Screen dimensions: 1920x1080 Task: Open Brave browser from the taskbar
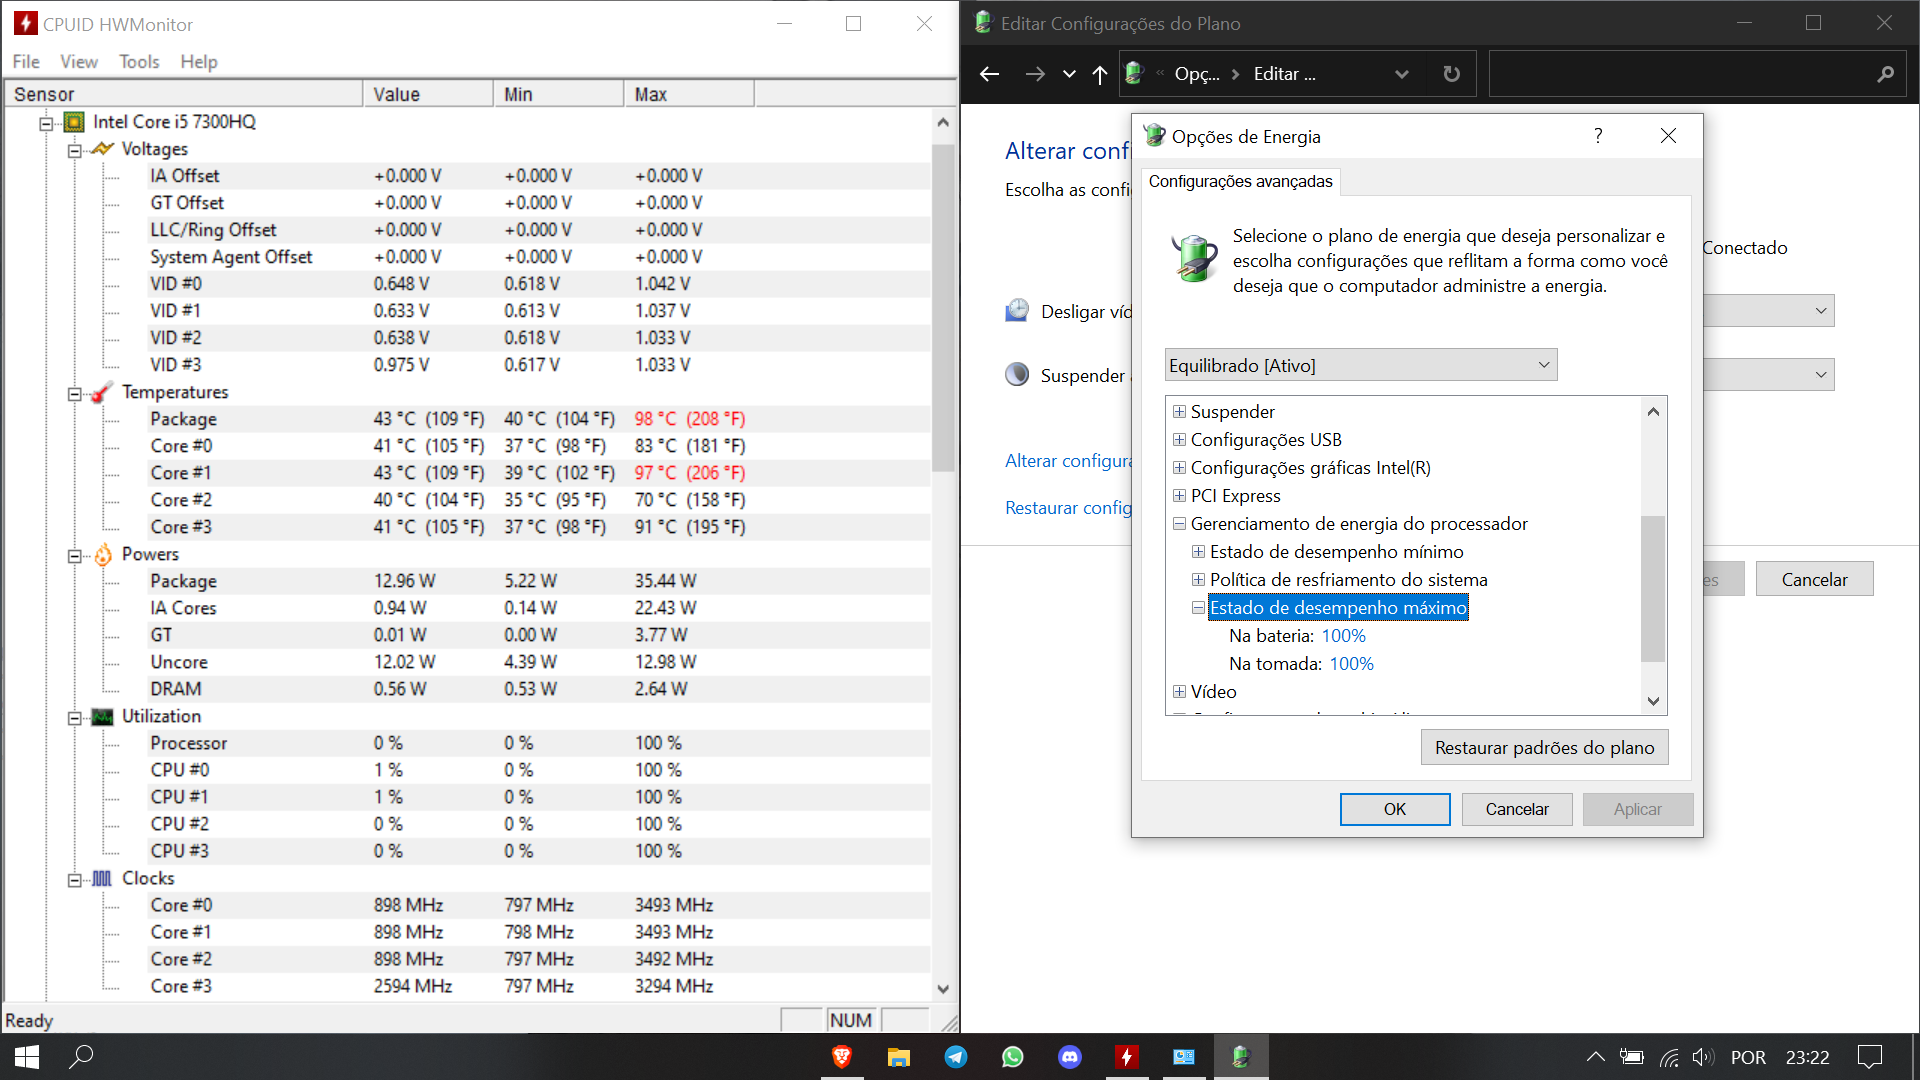pos(842,1057)
